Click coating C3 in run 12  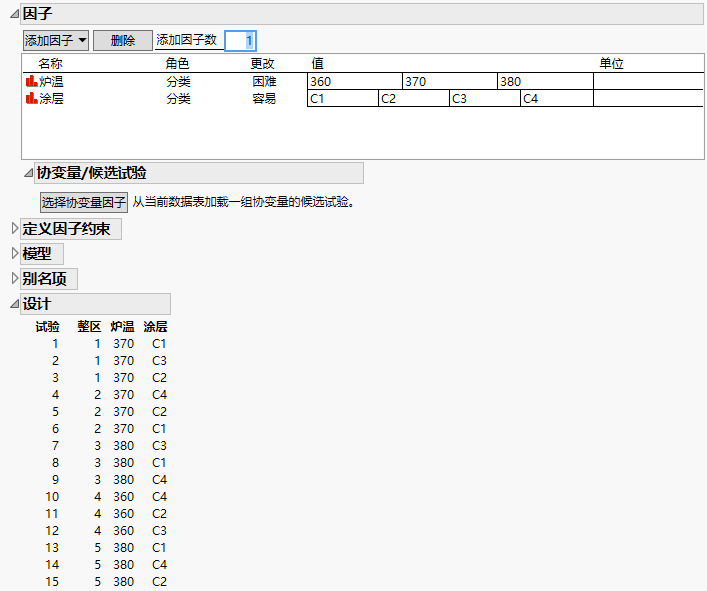[159, 531]
